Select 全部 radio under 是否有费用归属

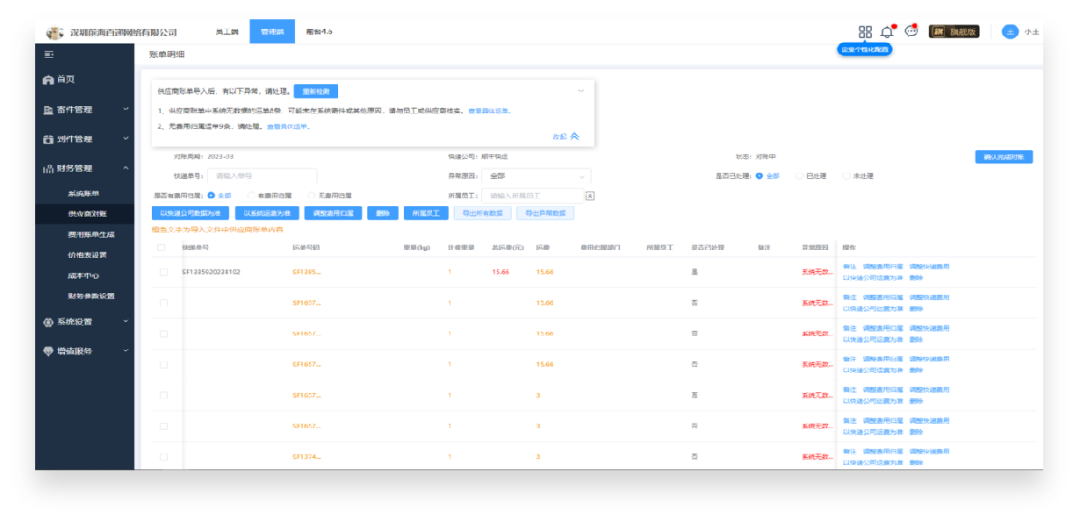click(211, 196)
